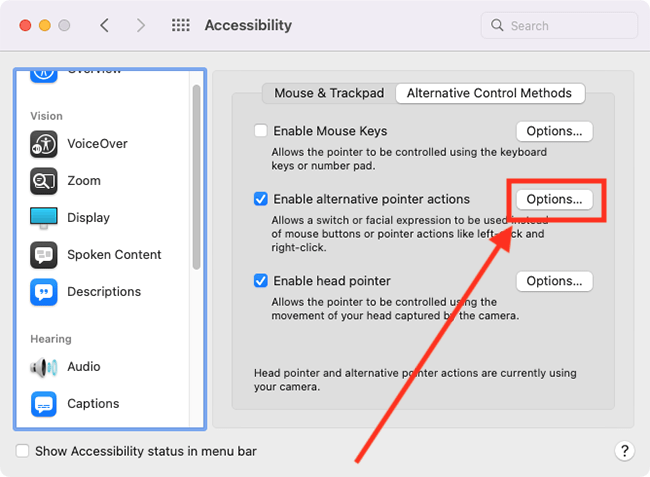Viewport: 650px width, 477px height.
Task: Select the VoiceOver sidebar icon
Action: (44, 144)
